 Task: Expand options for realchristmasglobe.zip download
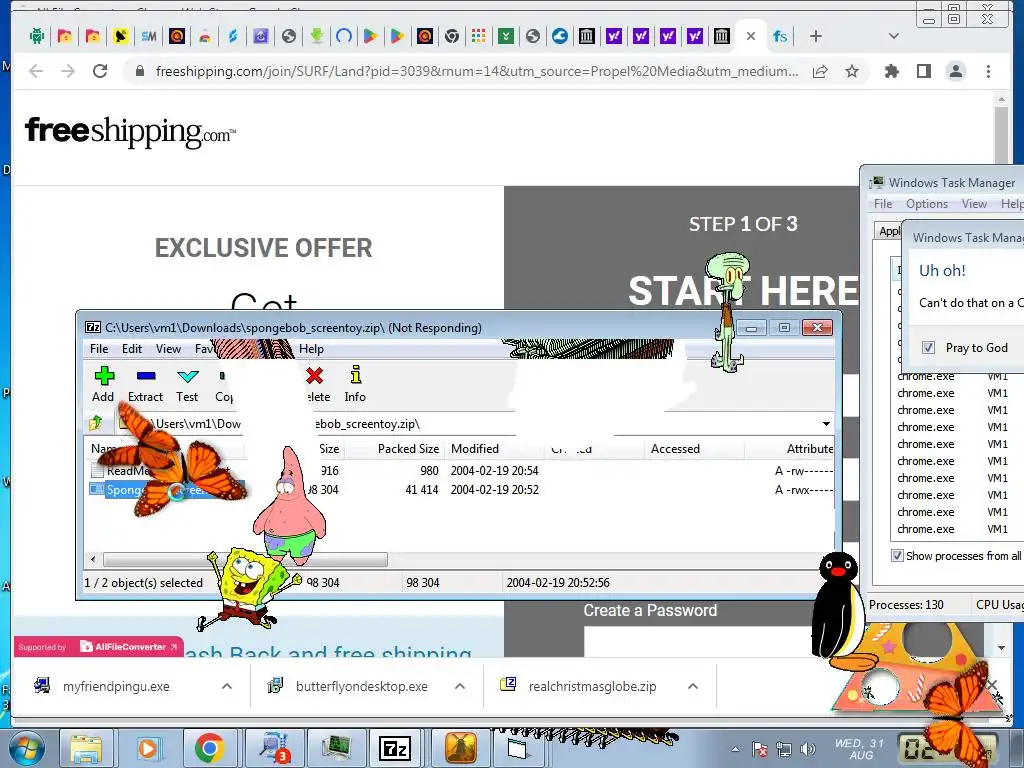click(x=693, y=686)
